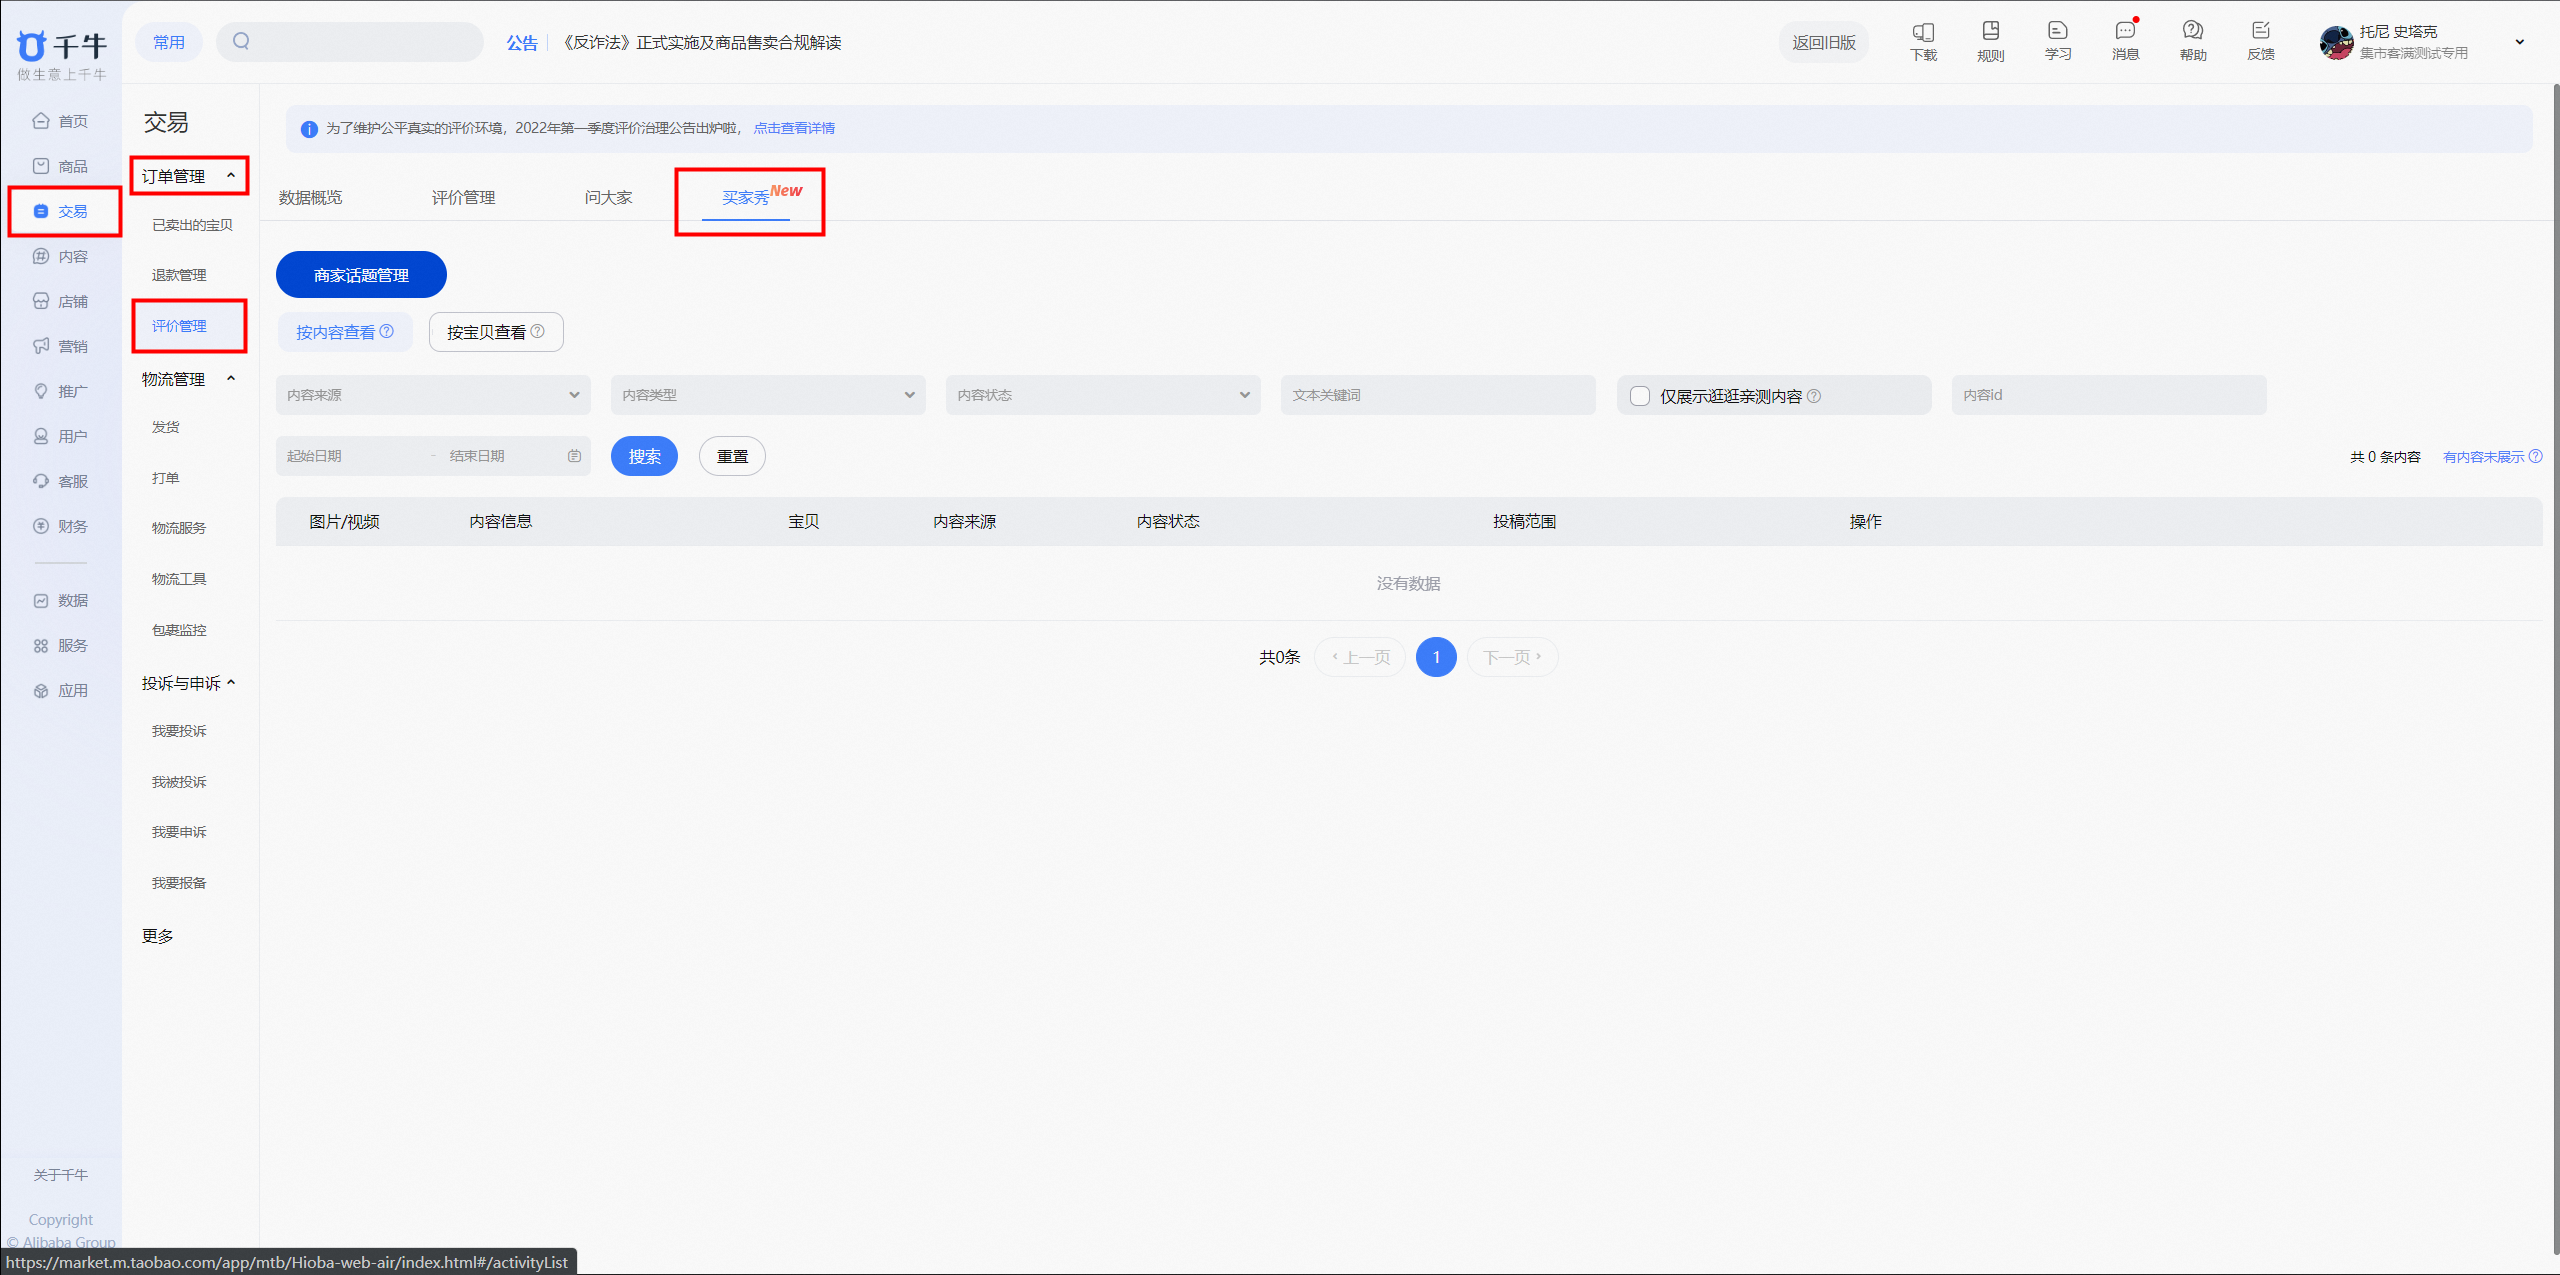Open 推广 in the sidebar
This screenshot has height=1275, width=2560.
[61, 391]
